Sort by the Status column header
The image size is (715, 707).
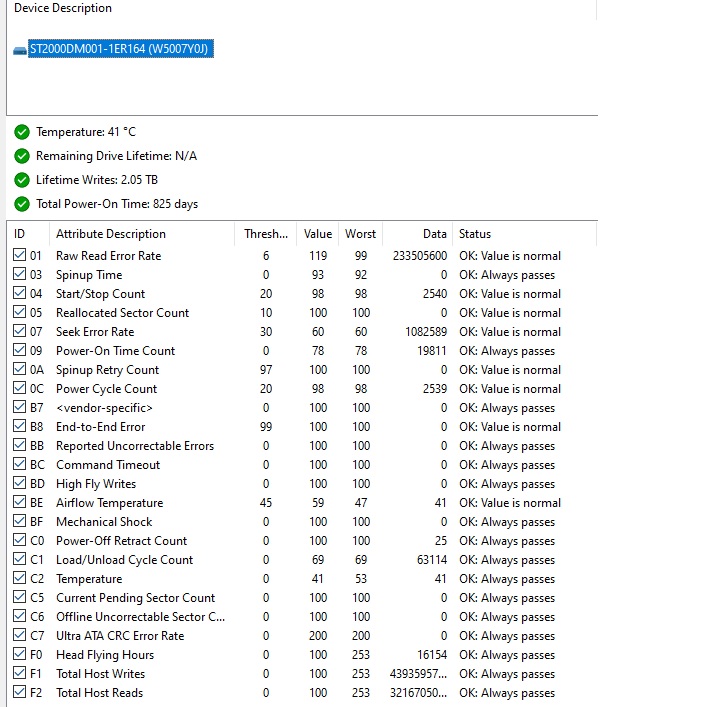524,234
